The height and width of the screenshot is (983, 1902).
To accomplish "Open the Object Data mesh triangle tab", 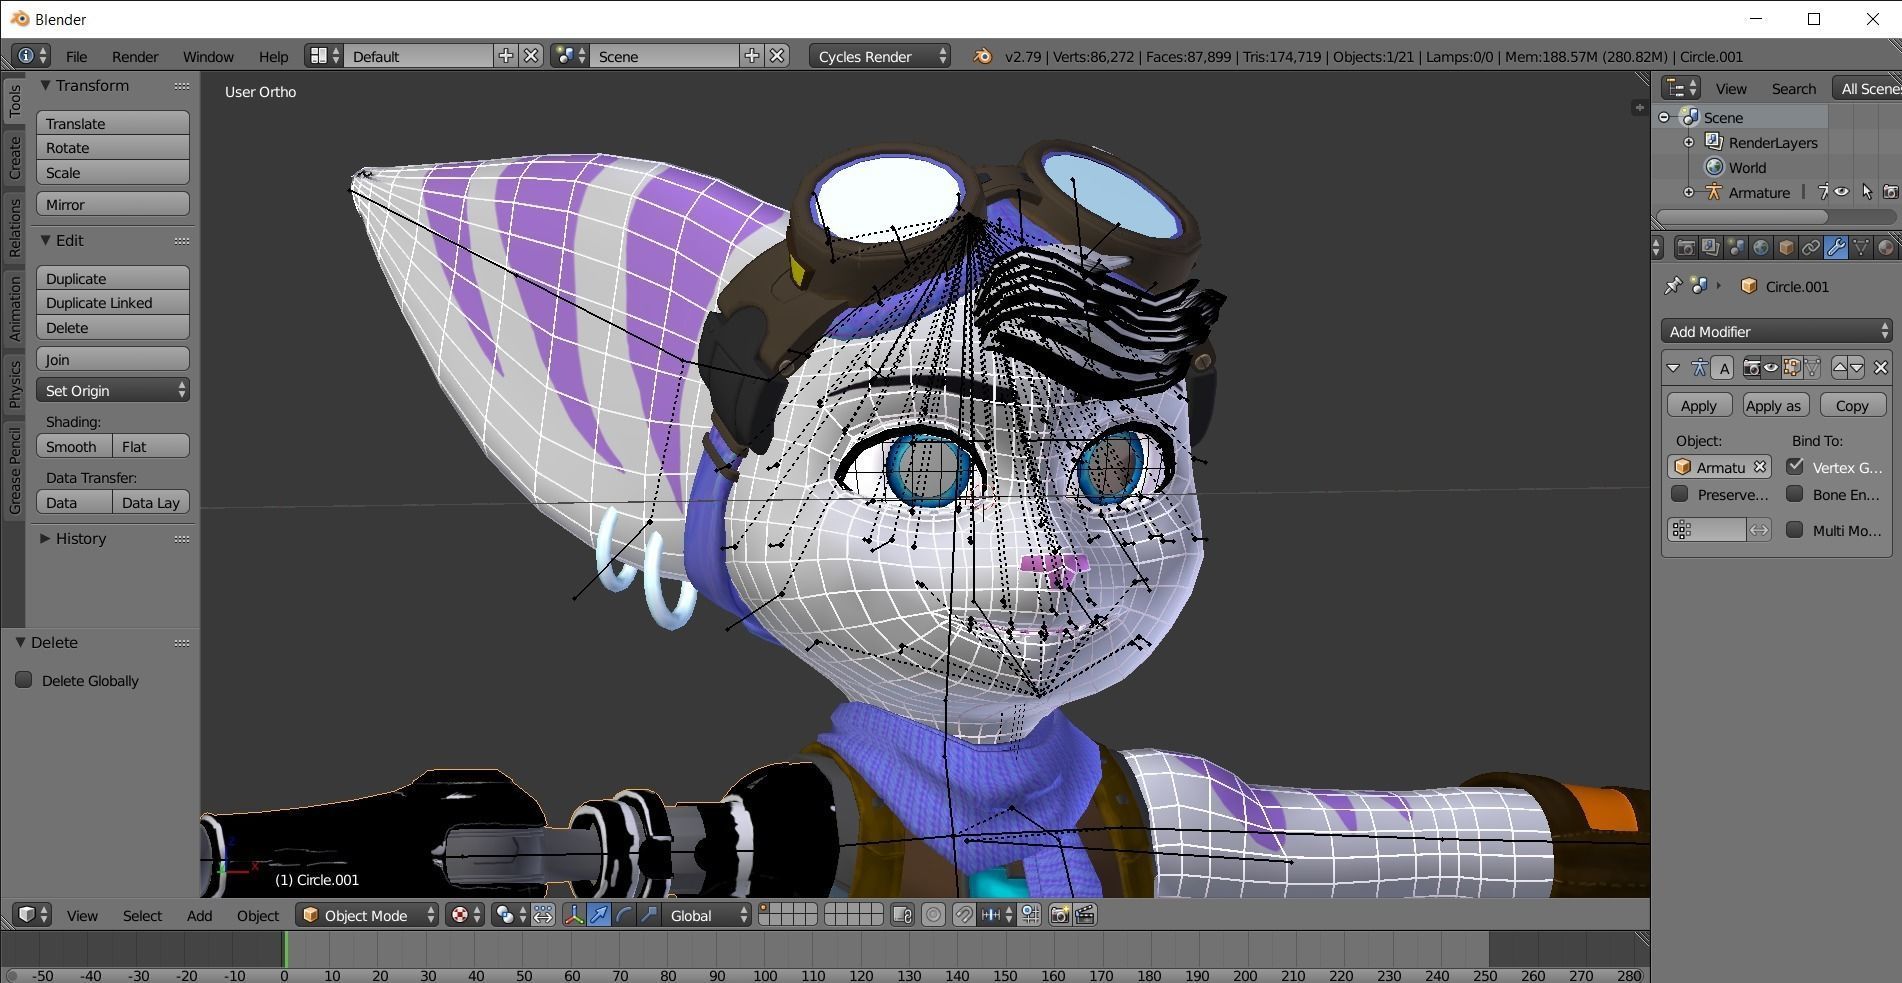I will (1861, 247).
